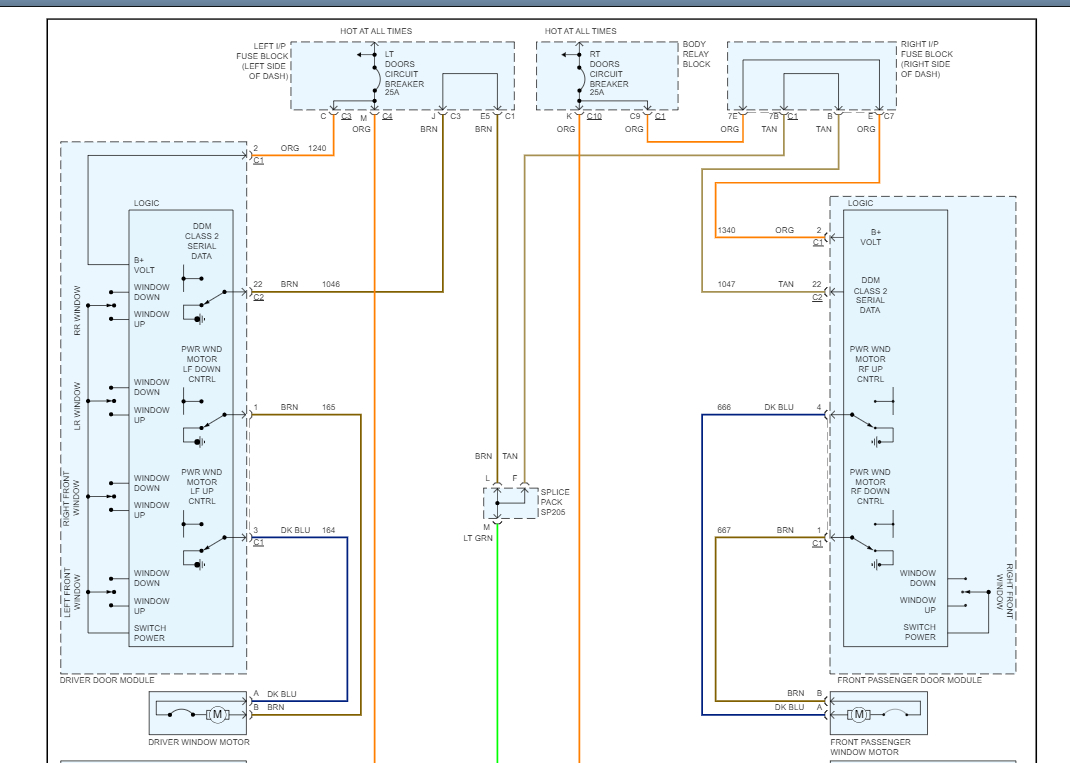
Task: Open the C2 connector link at BRN wire 1046
Action: [x=259, y=297]
